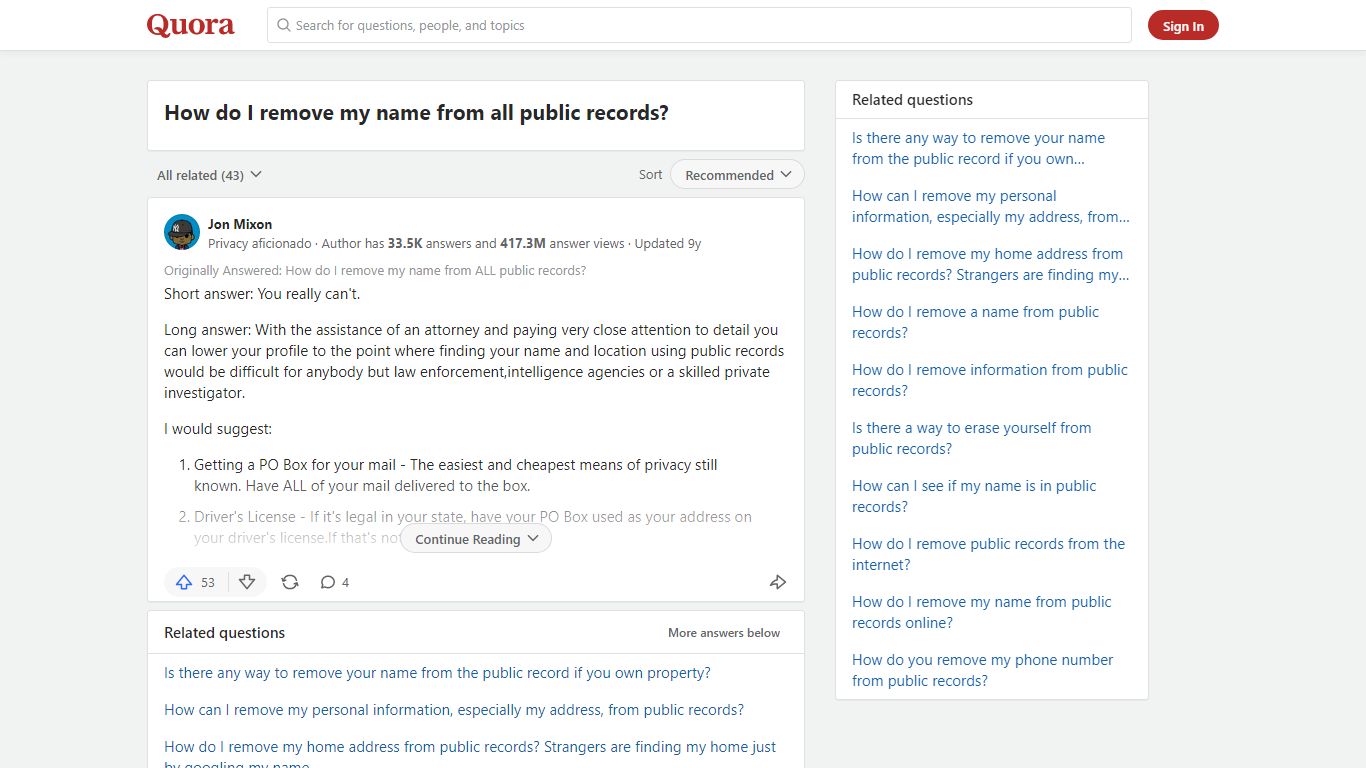Open Jon Mixon's profile name link
The width and height of the screenshot is (1366, 768).
click(240, 224)
